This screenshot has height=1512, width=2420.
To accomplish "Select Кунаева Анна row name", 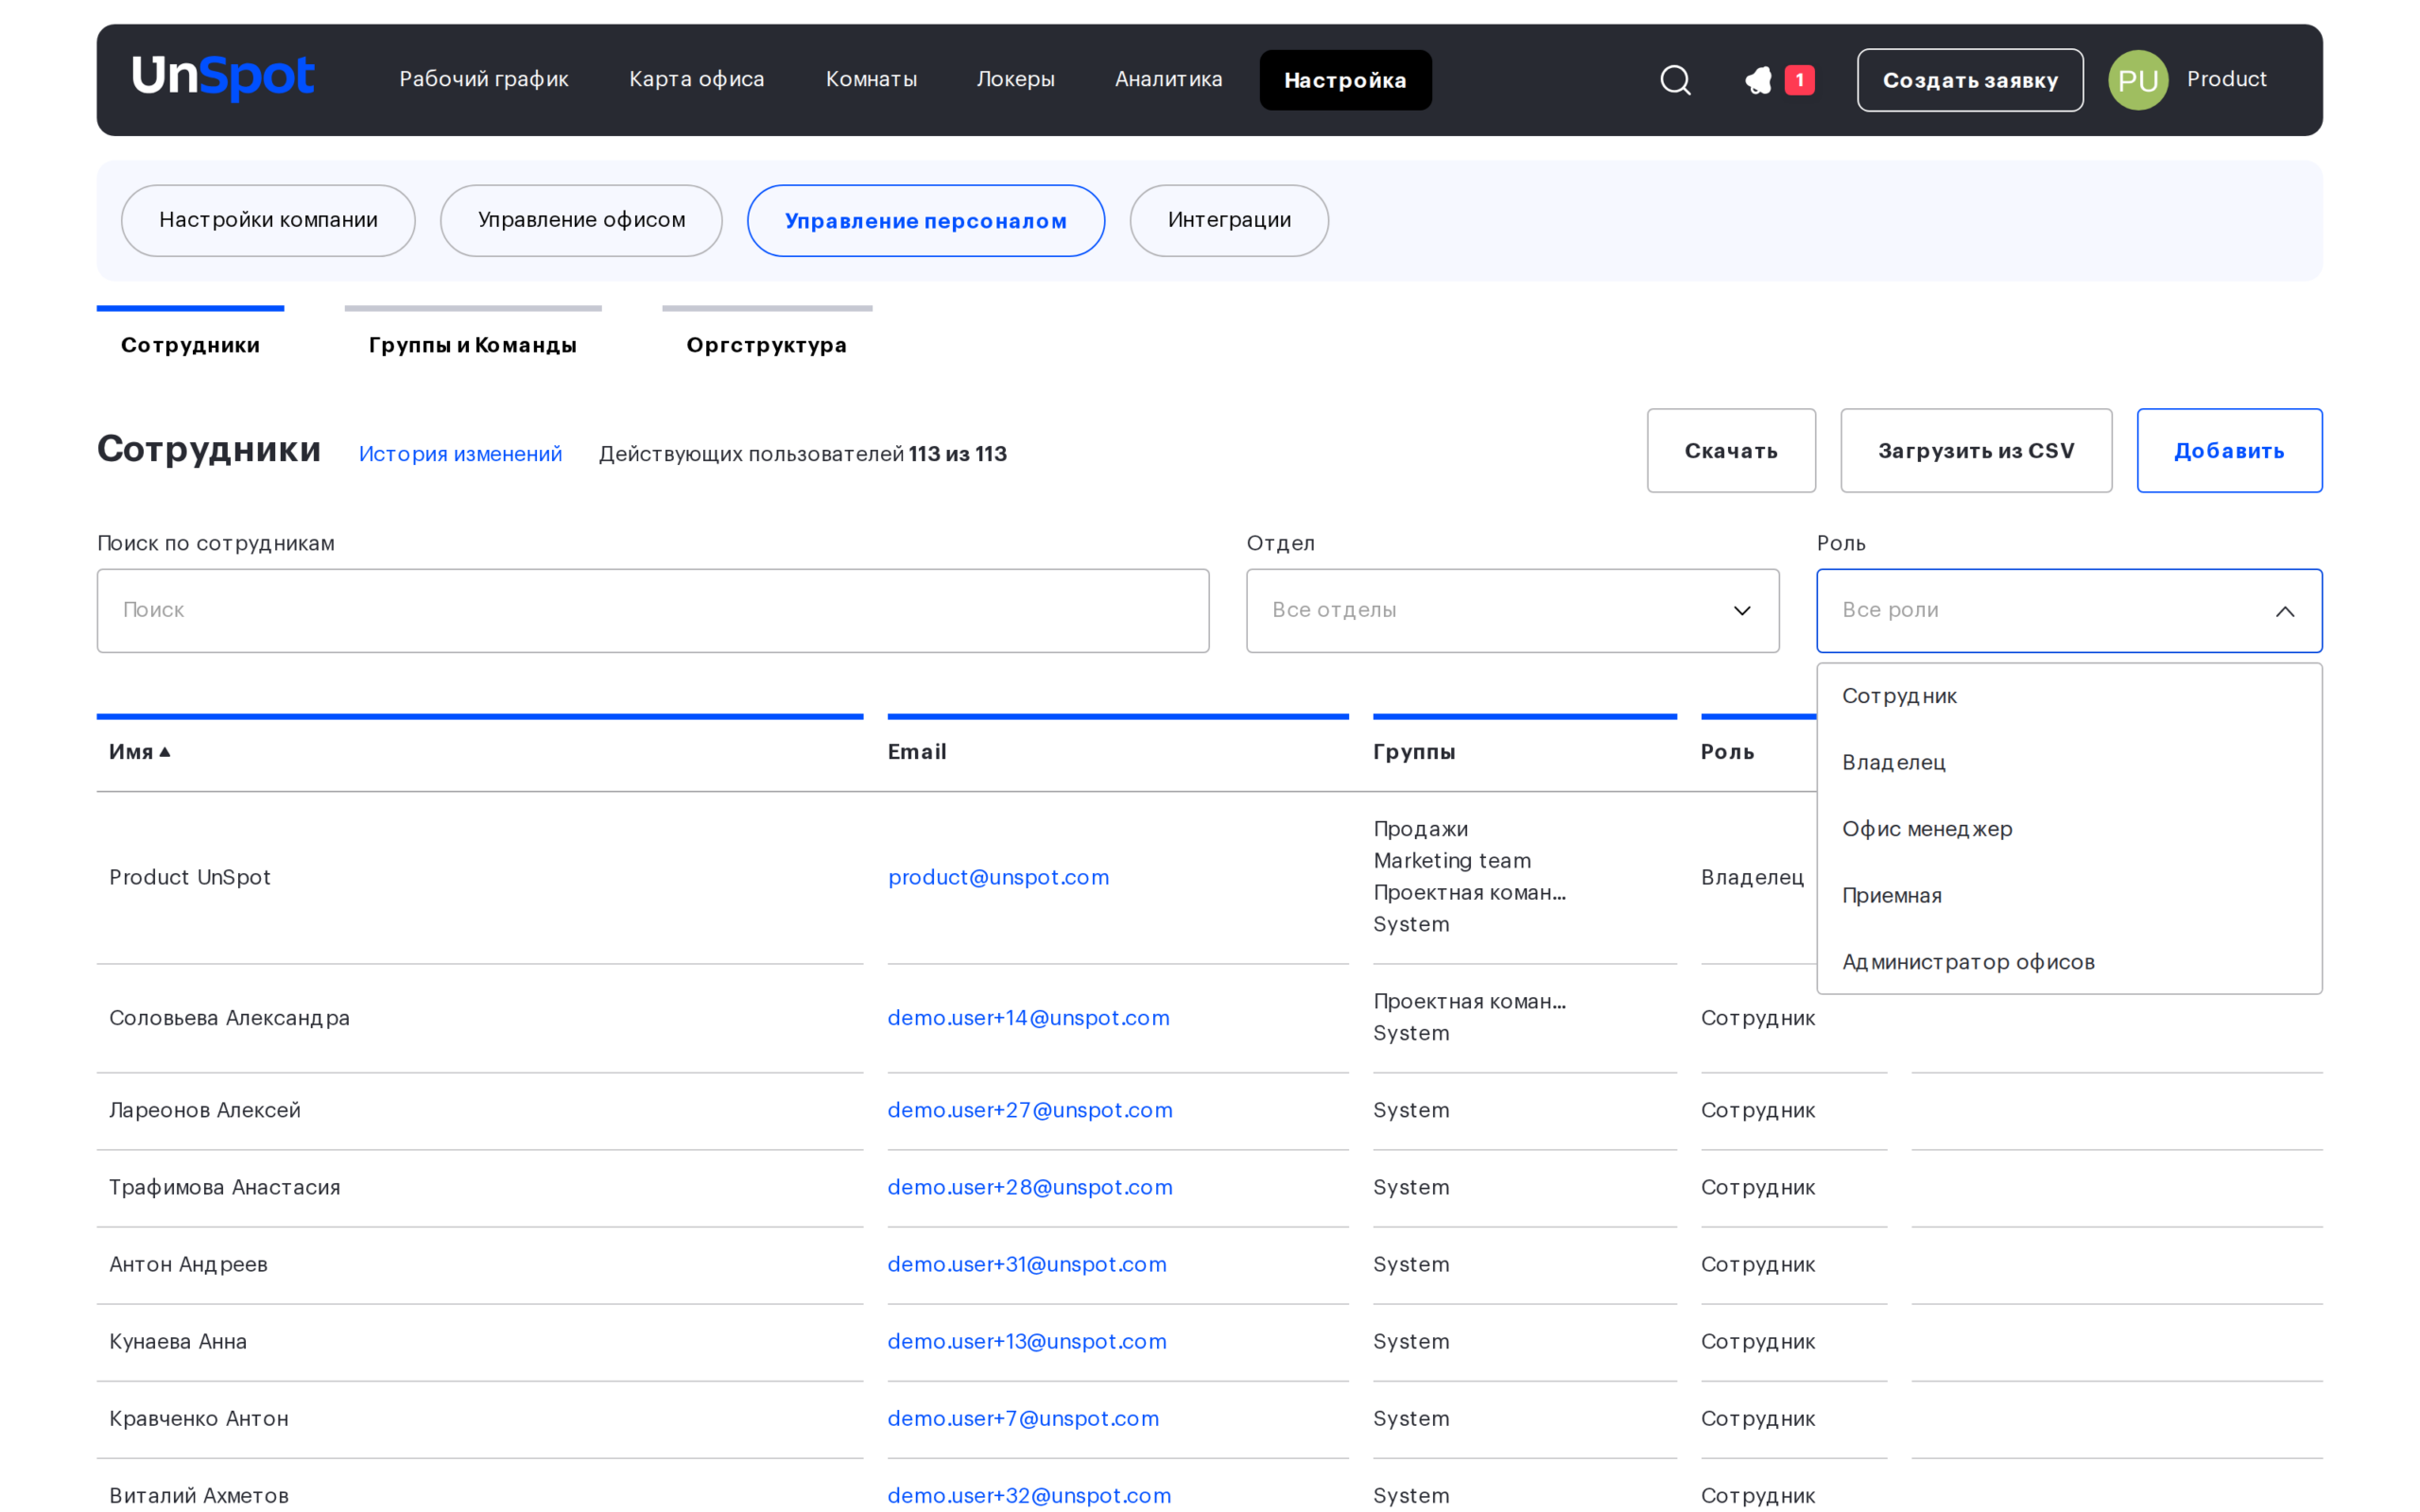I will tap(178, 1341).
